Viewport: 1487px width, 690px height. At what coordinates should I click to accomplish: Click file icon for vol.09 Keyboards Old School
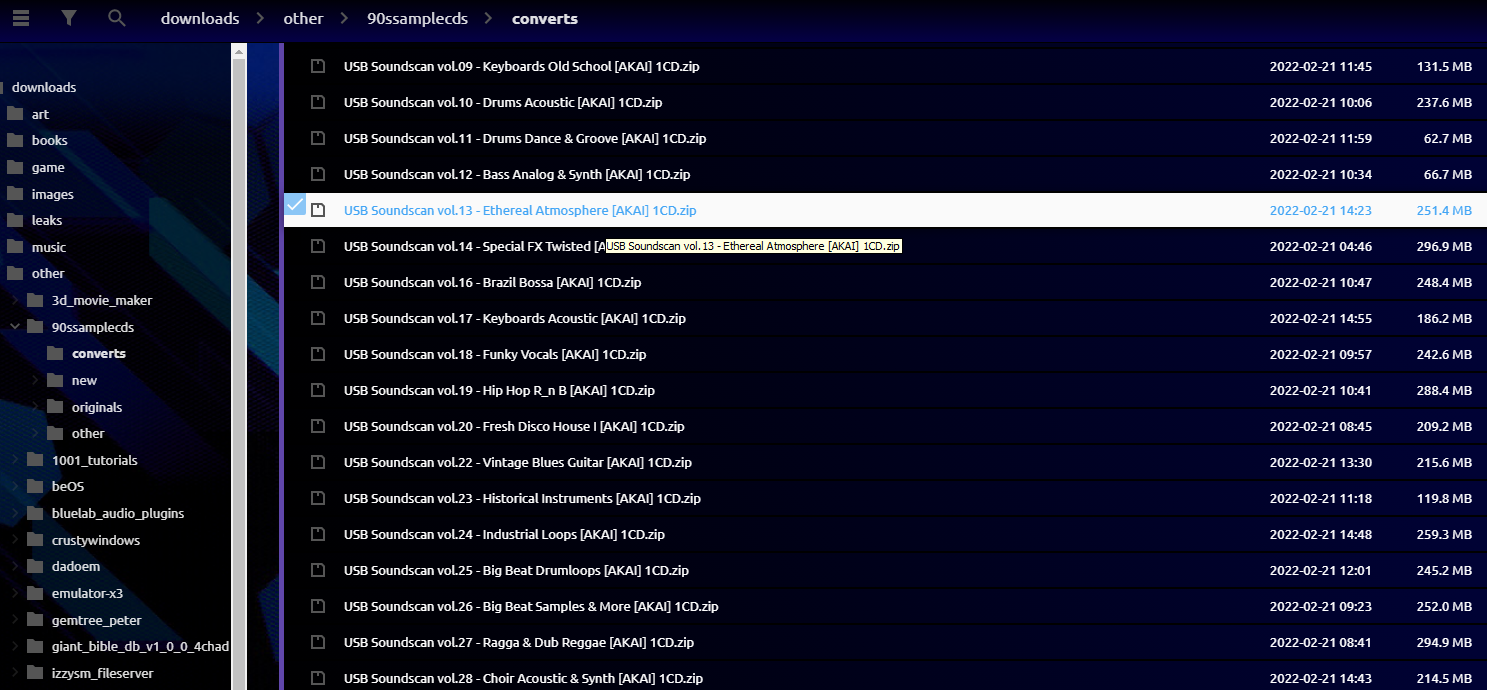point(318,66)
